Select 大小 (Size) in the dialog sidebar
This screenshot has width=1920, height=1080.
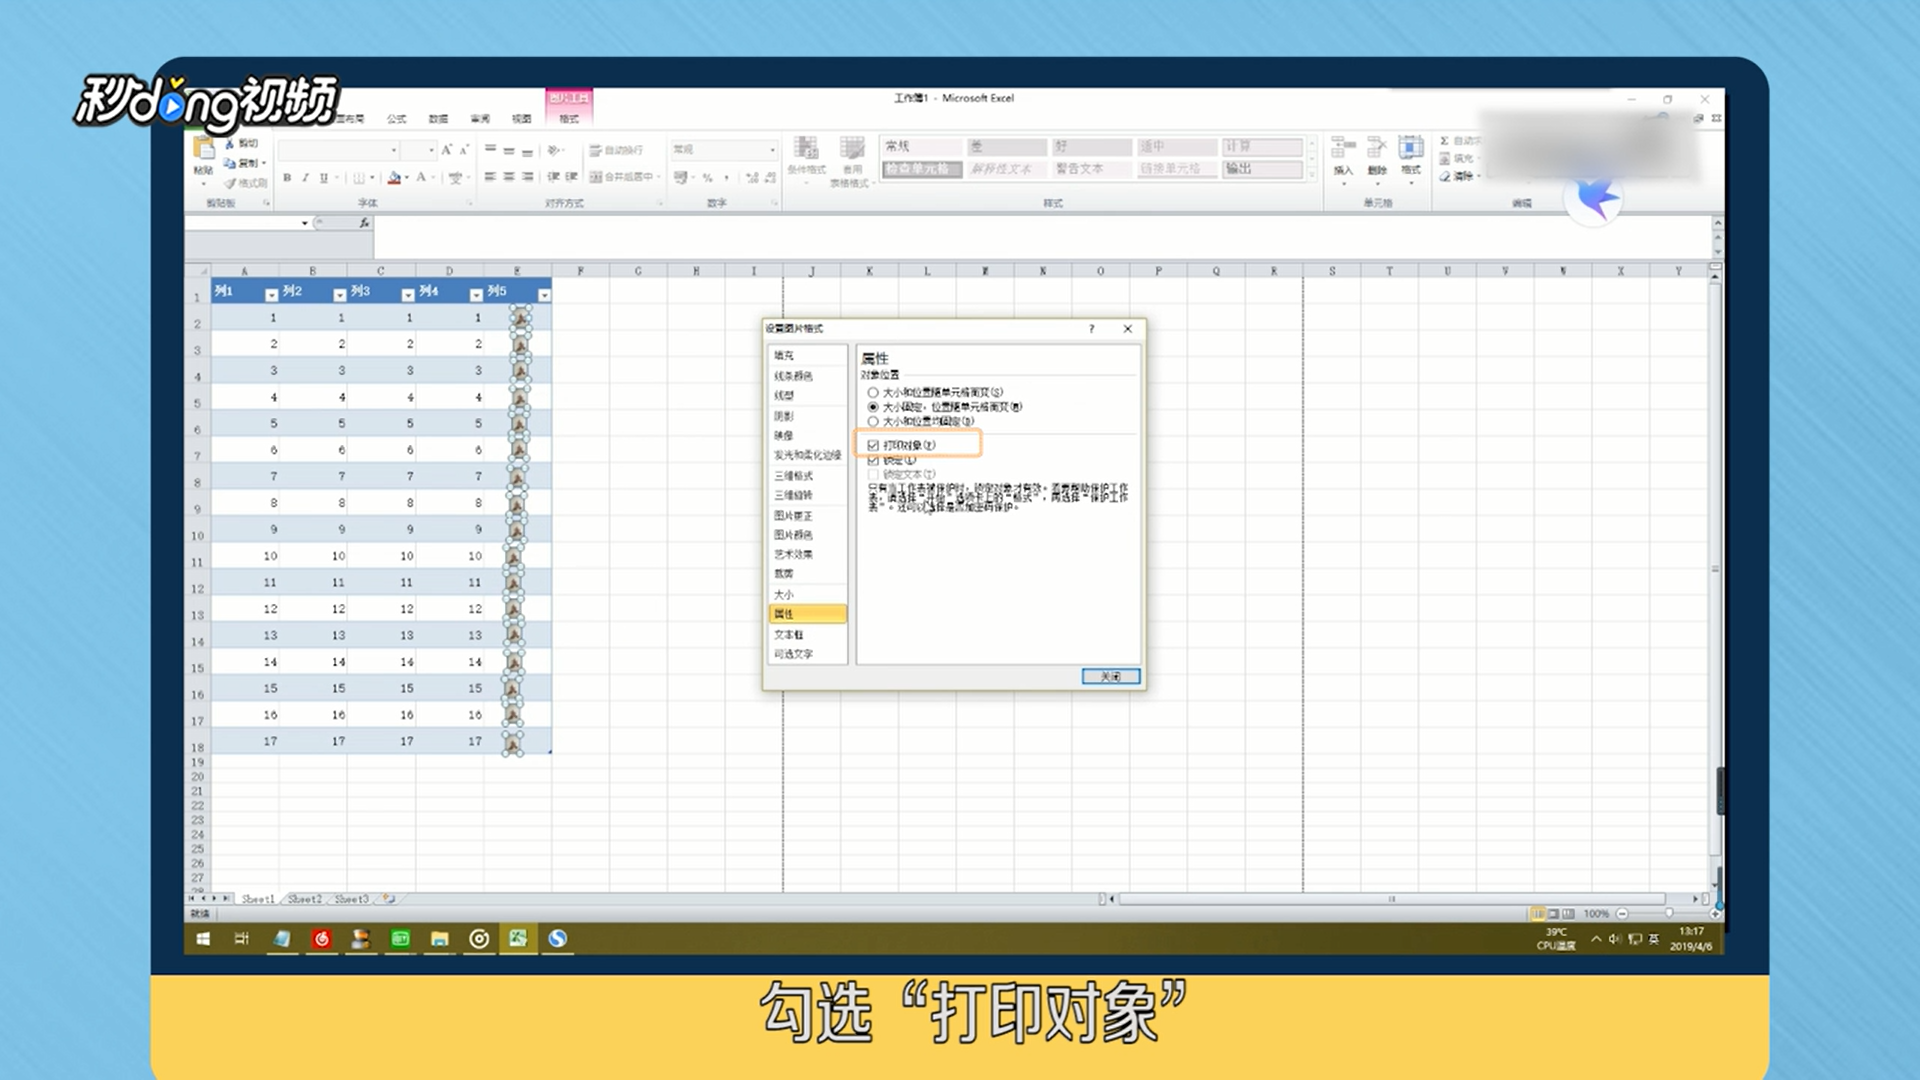point(784,594)
